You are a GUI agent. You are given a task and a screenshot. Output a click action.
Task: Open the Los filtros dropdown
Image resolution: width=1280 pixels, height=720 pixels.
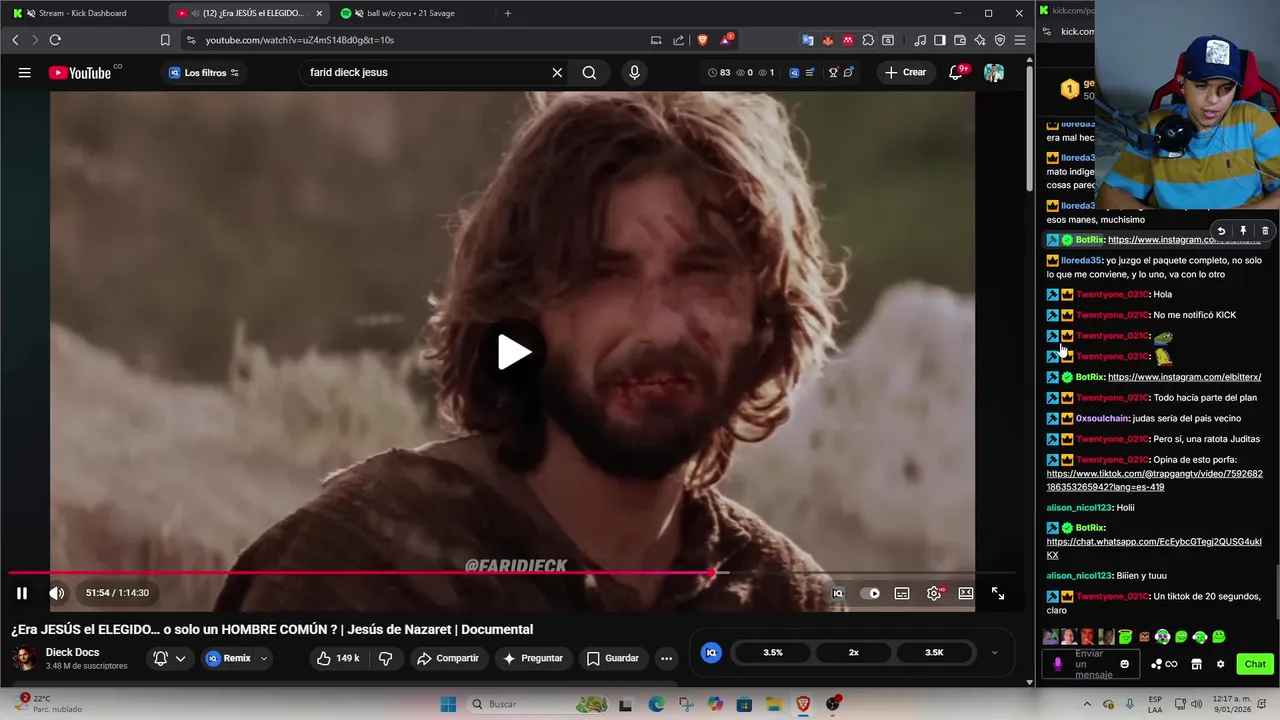[x=204, y=72]
